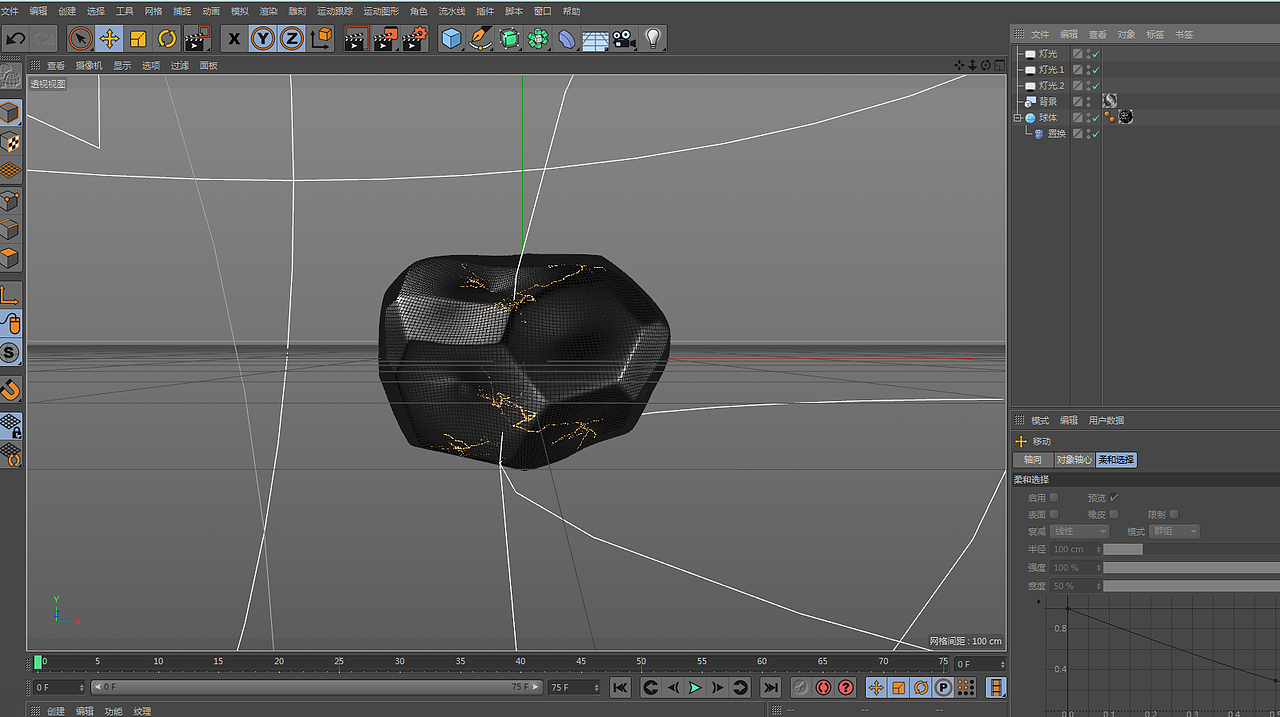
Task: Click the 宽度 slider bar
Action: tap(1191, 585)
